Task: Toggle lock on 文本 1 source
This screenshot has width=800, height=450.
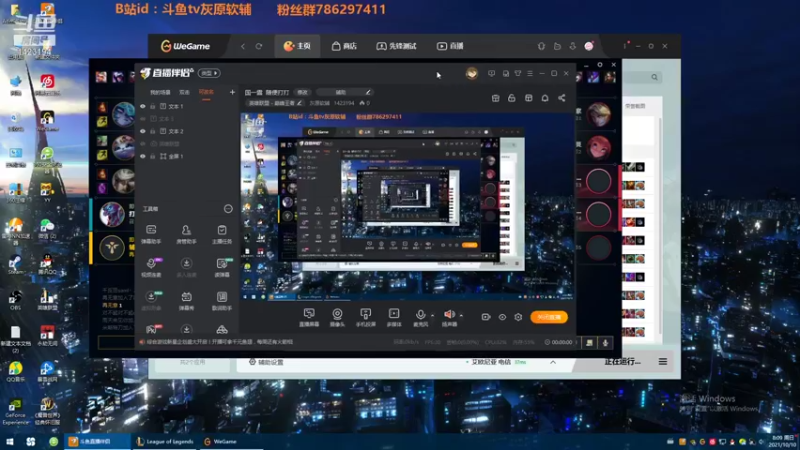Action: [x=153, y=106]
